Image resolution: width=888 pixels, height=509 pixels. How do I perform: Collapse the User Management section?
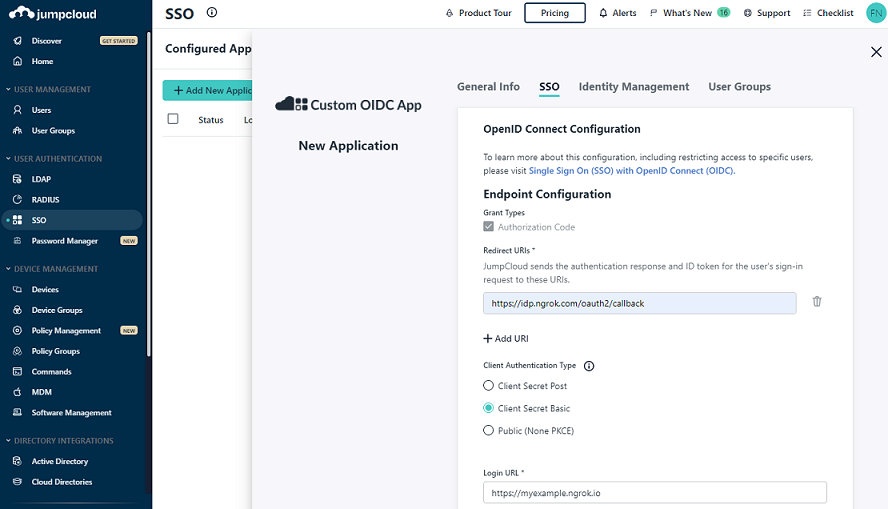(x=48, y=89)
